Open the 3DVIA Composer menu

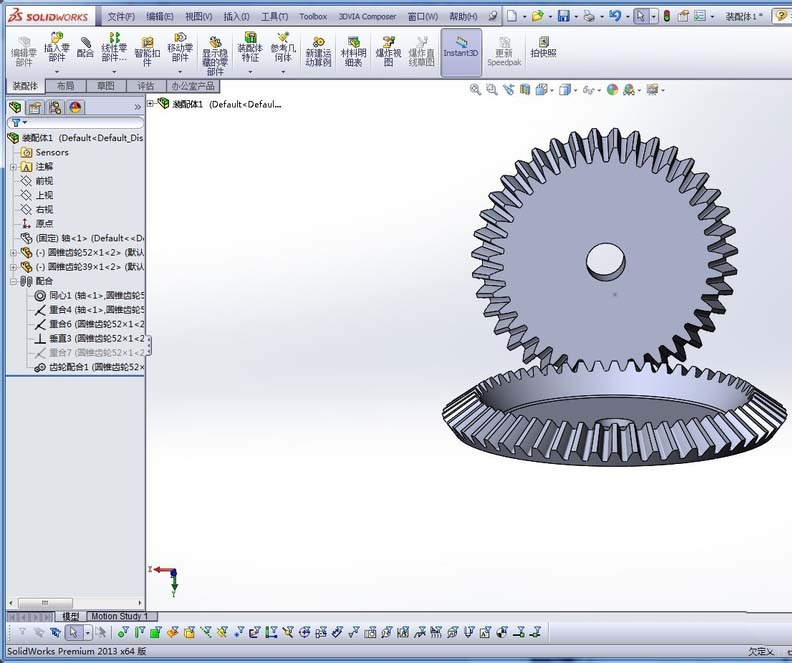click(x=367, y=17)
